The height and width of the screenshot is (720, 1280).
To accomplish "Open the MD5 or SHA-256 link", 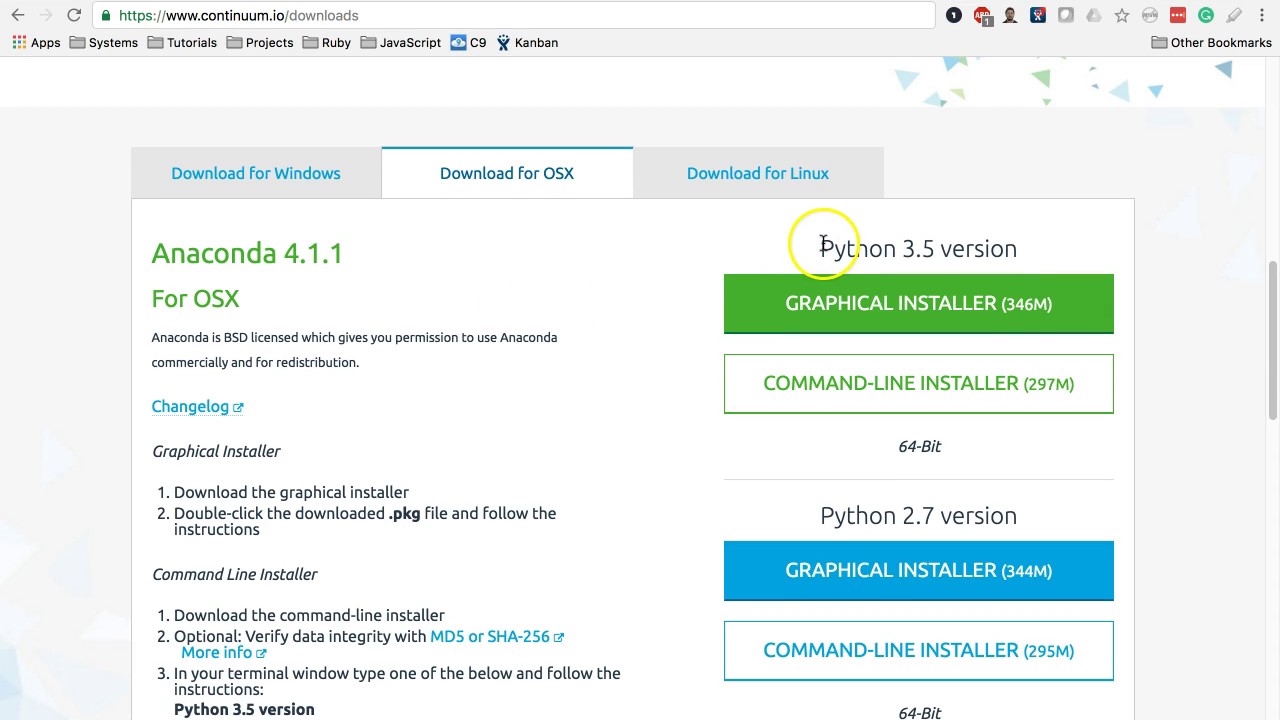I will click(x=490, y=636).
